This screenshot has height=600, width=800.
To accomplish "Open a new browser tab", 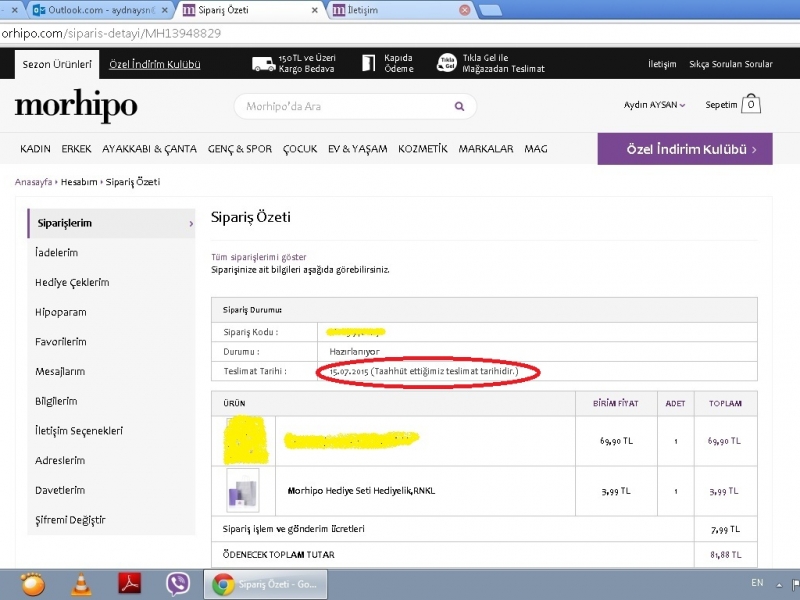I will (490, 10).
